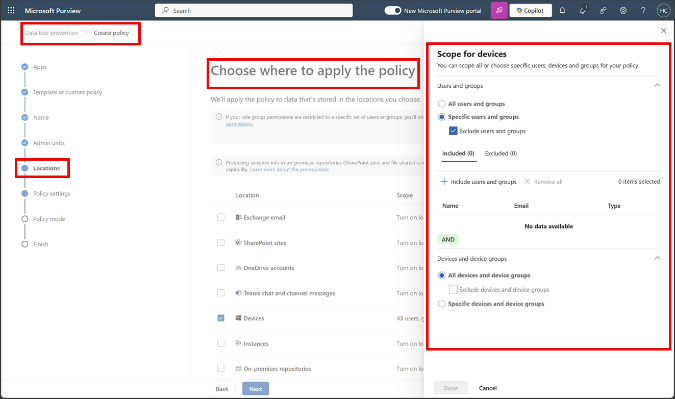Open the notifications bell icon
Screen dimensions: 675x399
pyautogui.click(x=562, y=10)
